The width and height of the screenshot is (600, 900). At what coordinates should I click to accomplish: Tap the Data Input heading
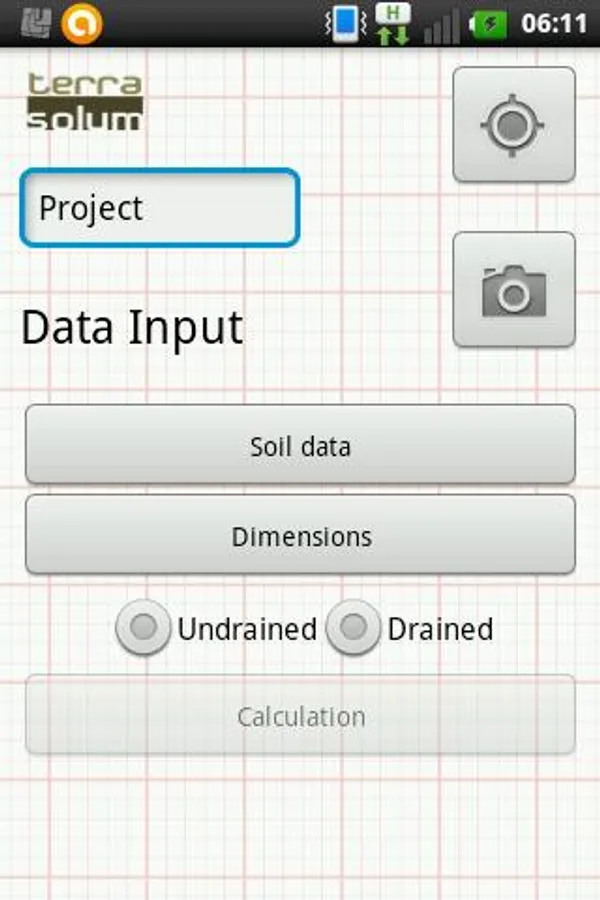132,328
